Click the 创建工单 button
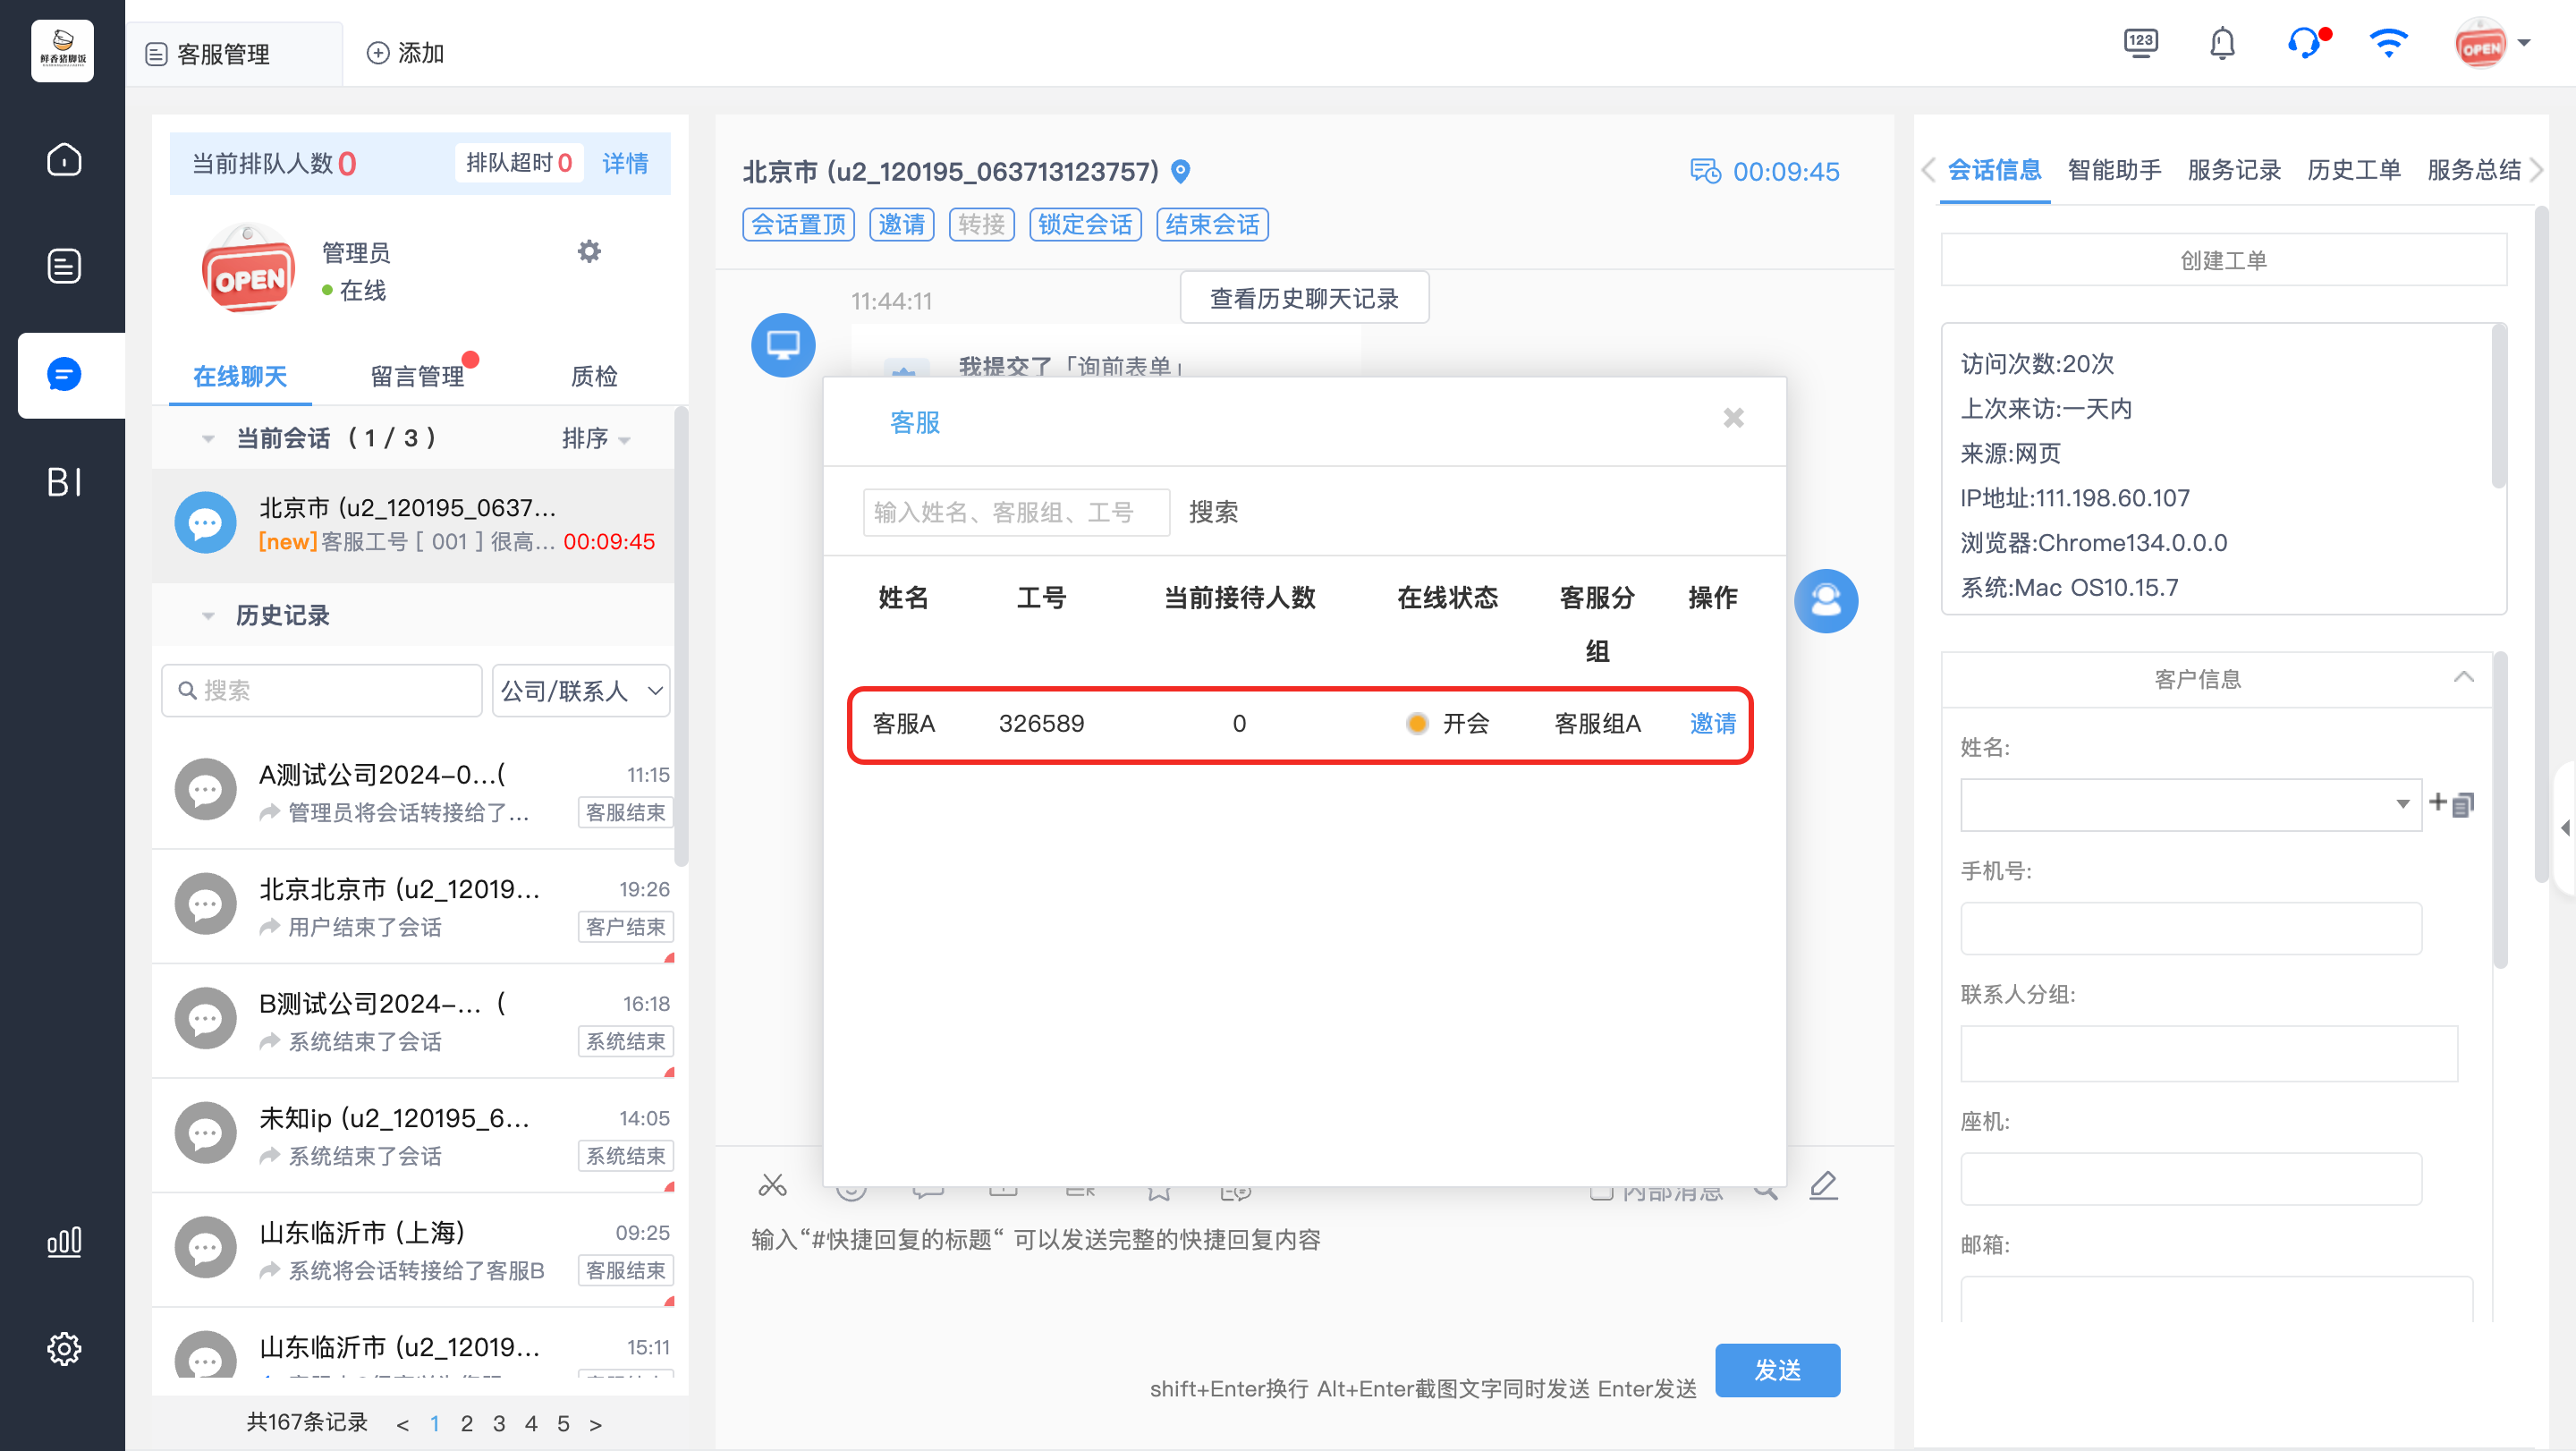The width and height of the screenshot is (2576, 1451). pyautogui.click(x=2223, y=260)
